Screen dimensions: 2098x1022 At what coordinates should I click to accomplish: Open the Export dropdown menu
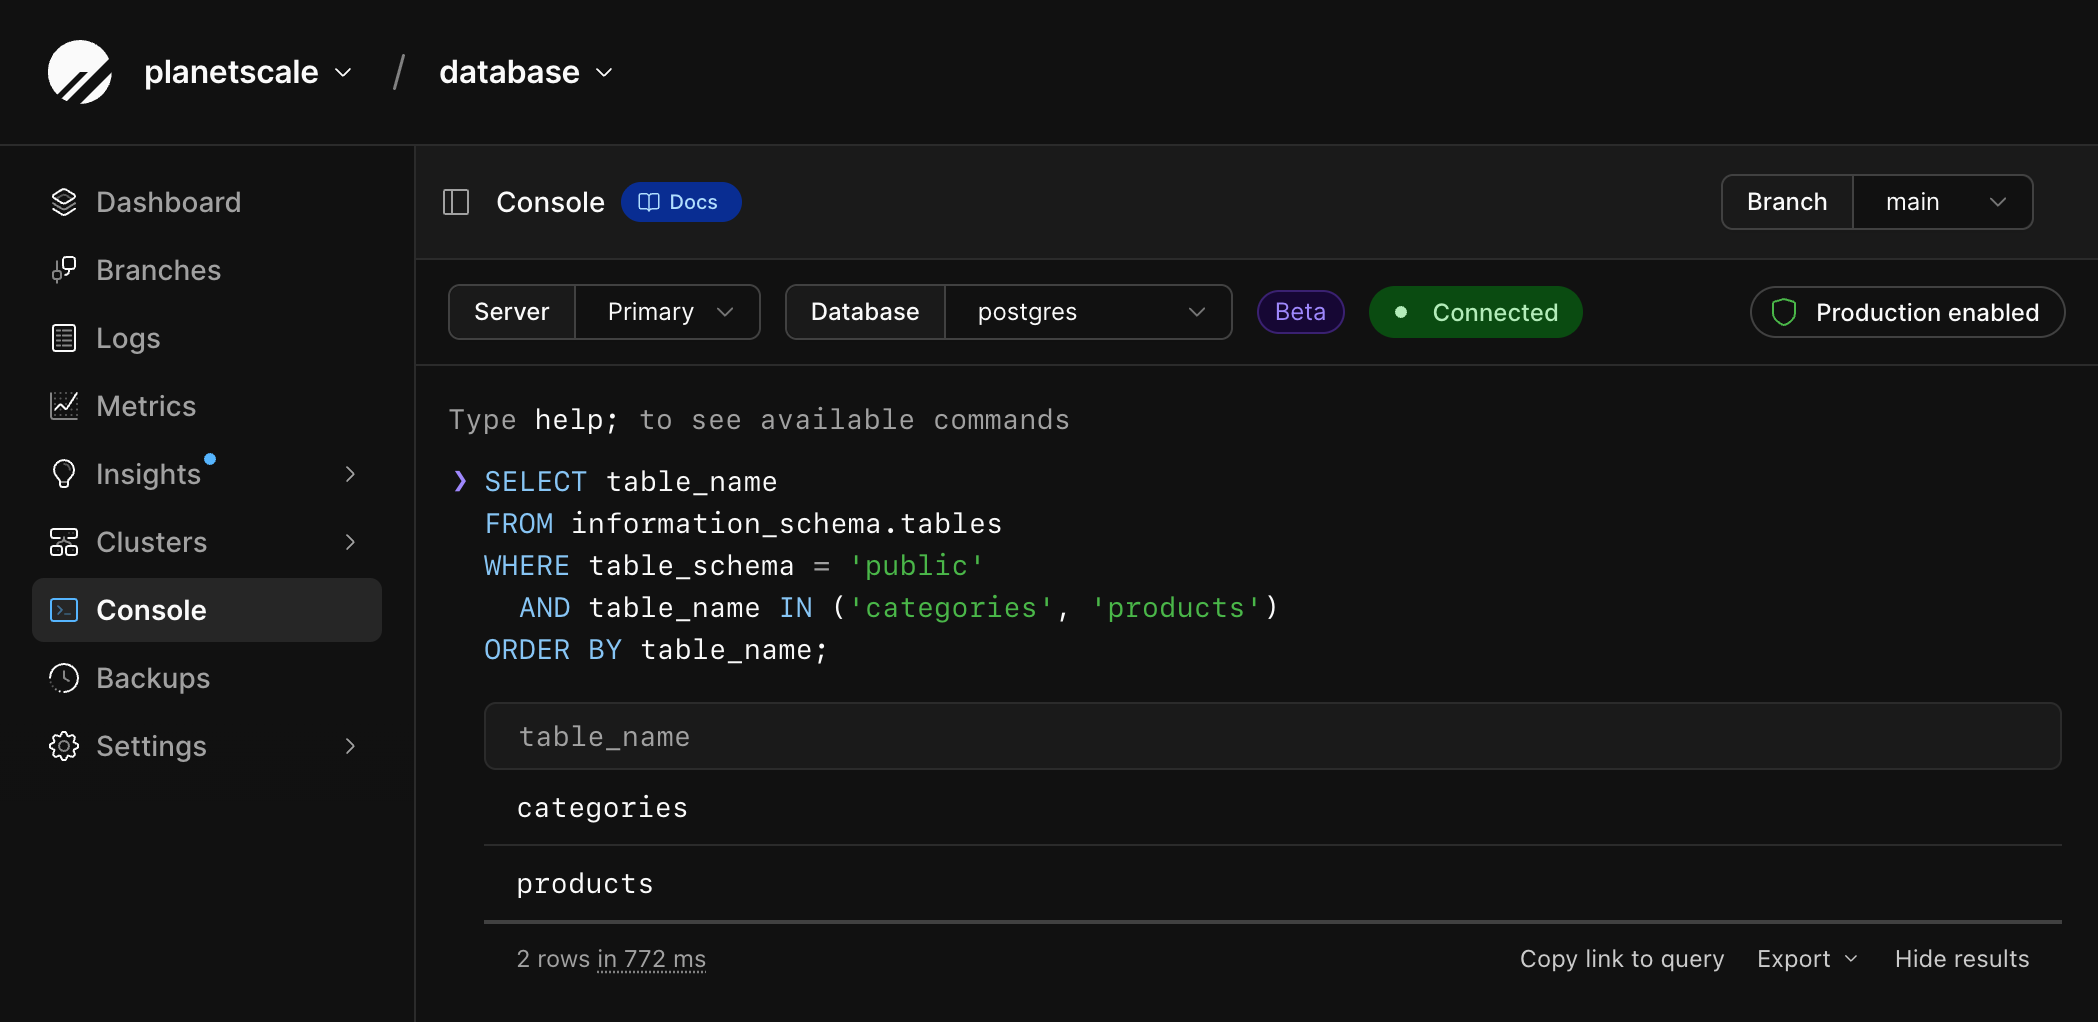(x=1807, y=959)
